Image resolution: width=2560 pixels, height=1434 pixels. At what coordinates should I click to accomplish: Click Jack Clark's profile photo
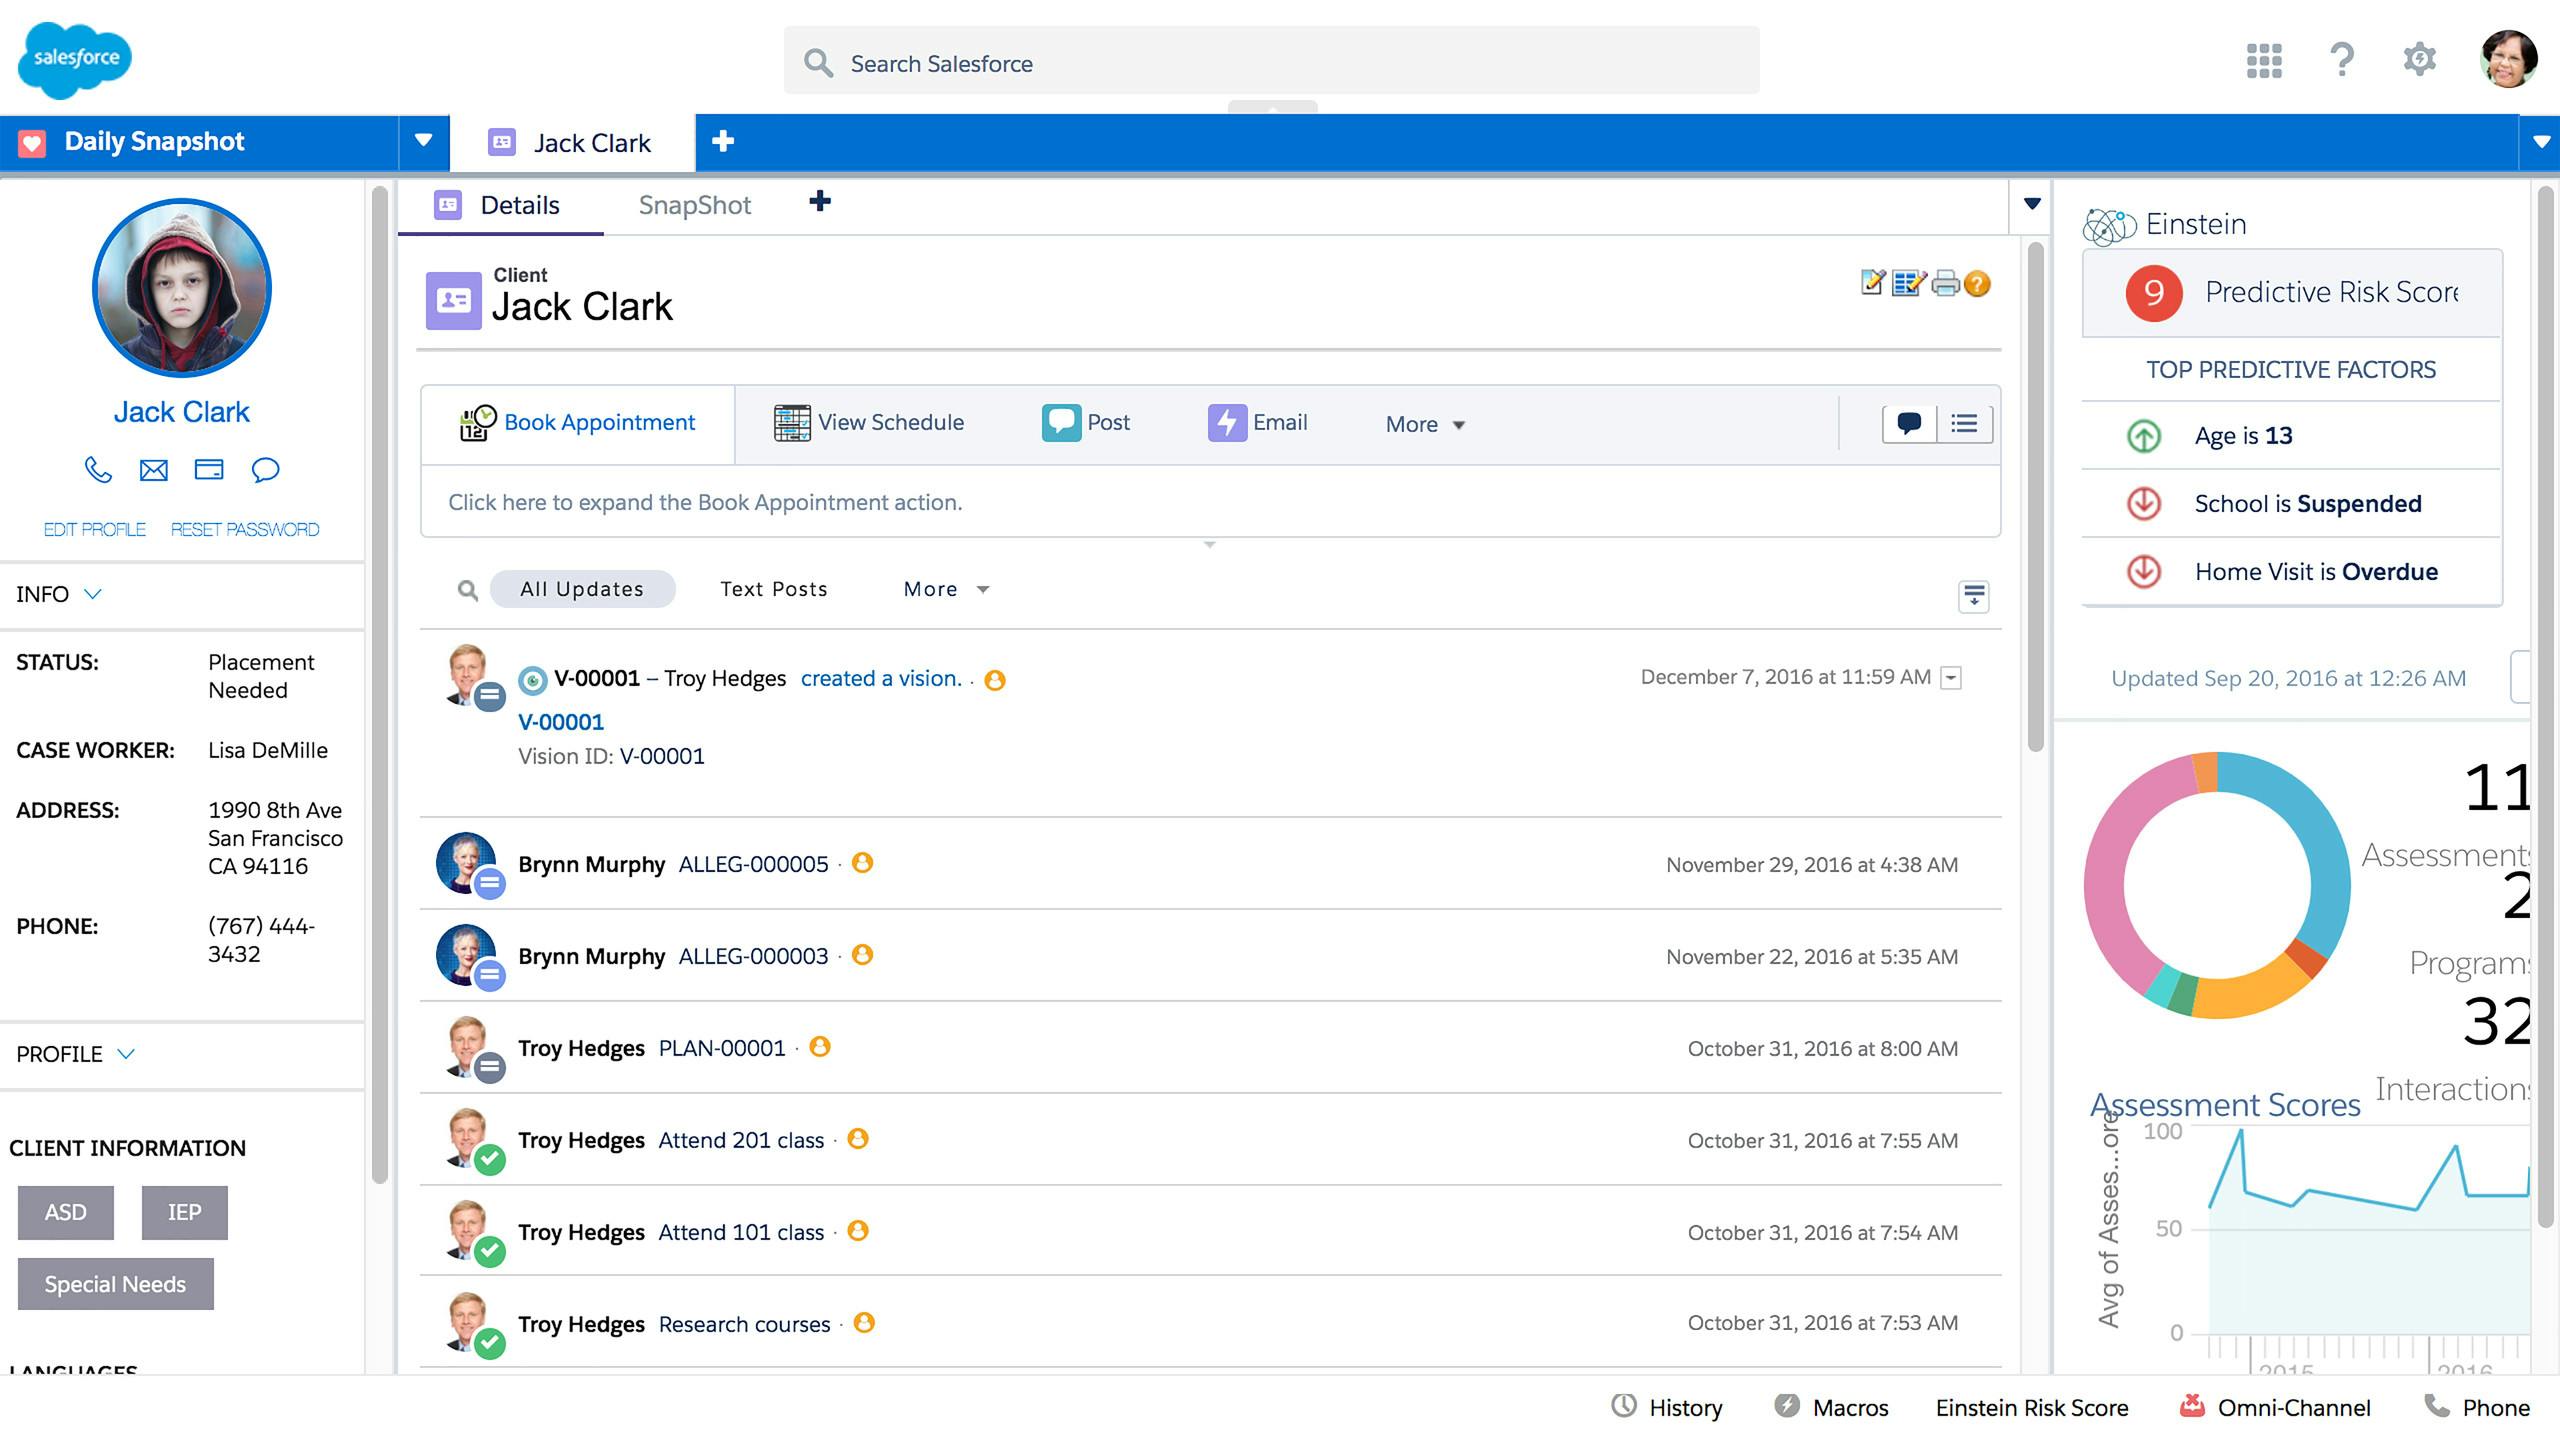coord(182,288)
